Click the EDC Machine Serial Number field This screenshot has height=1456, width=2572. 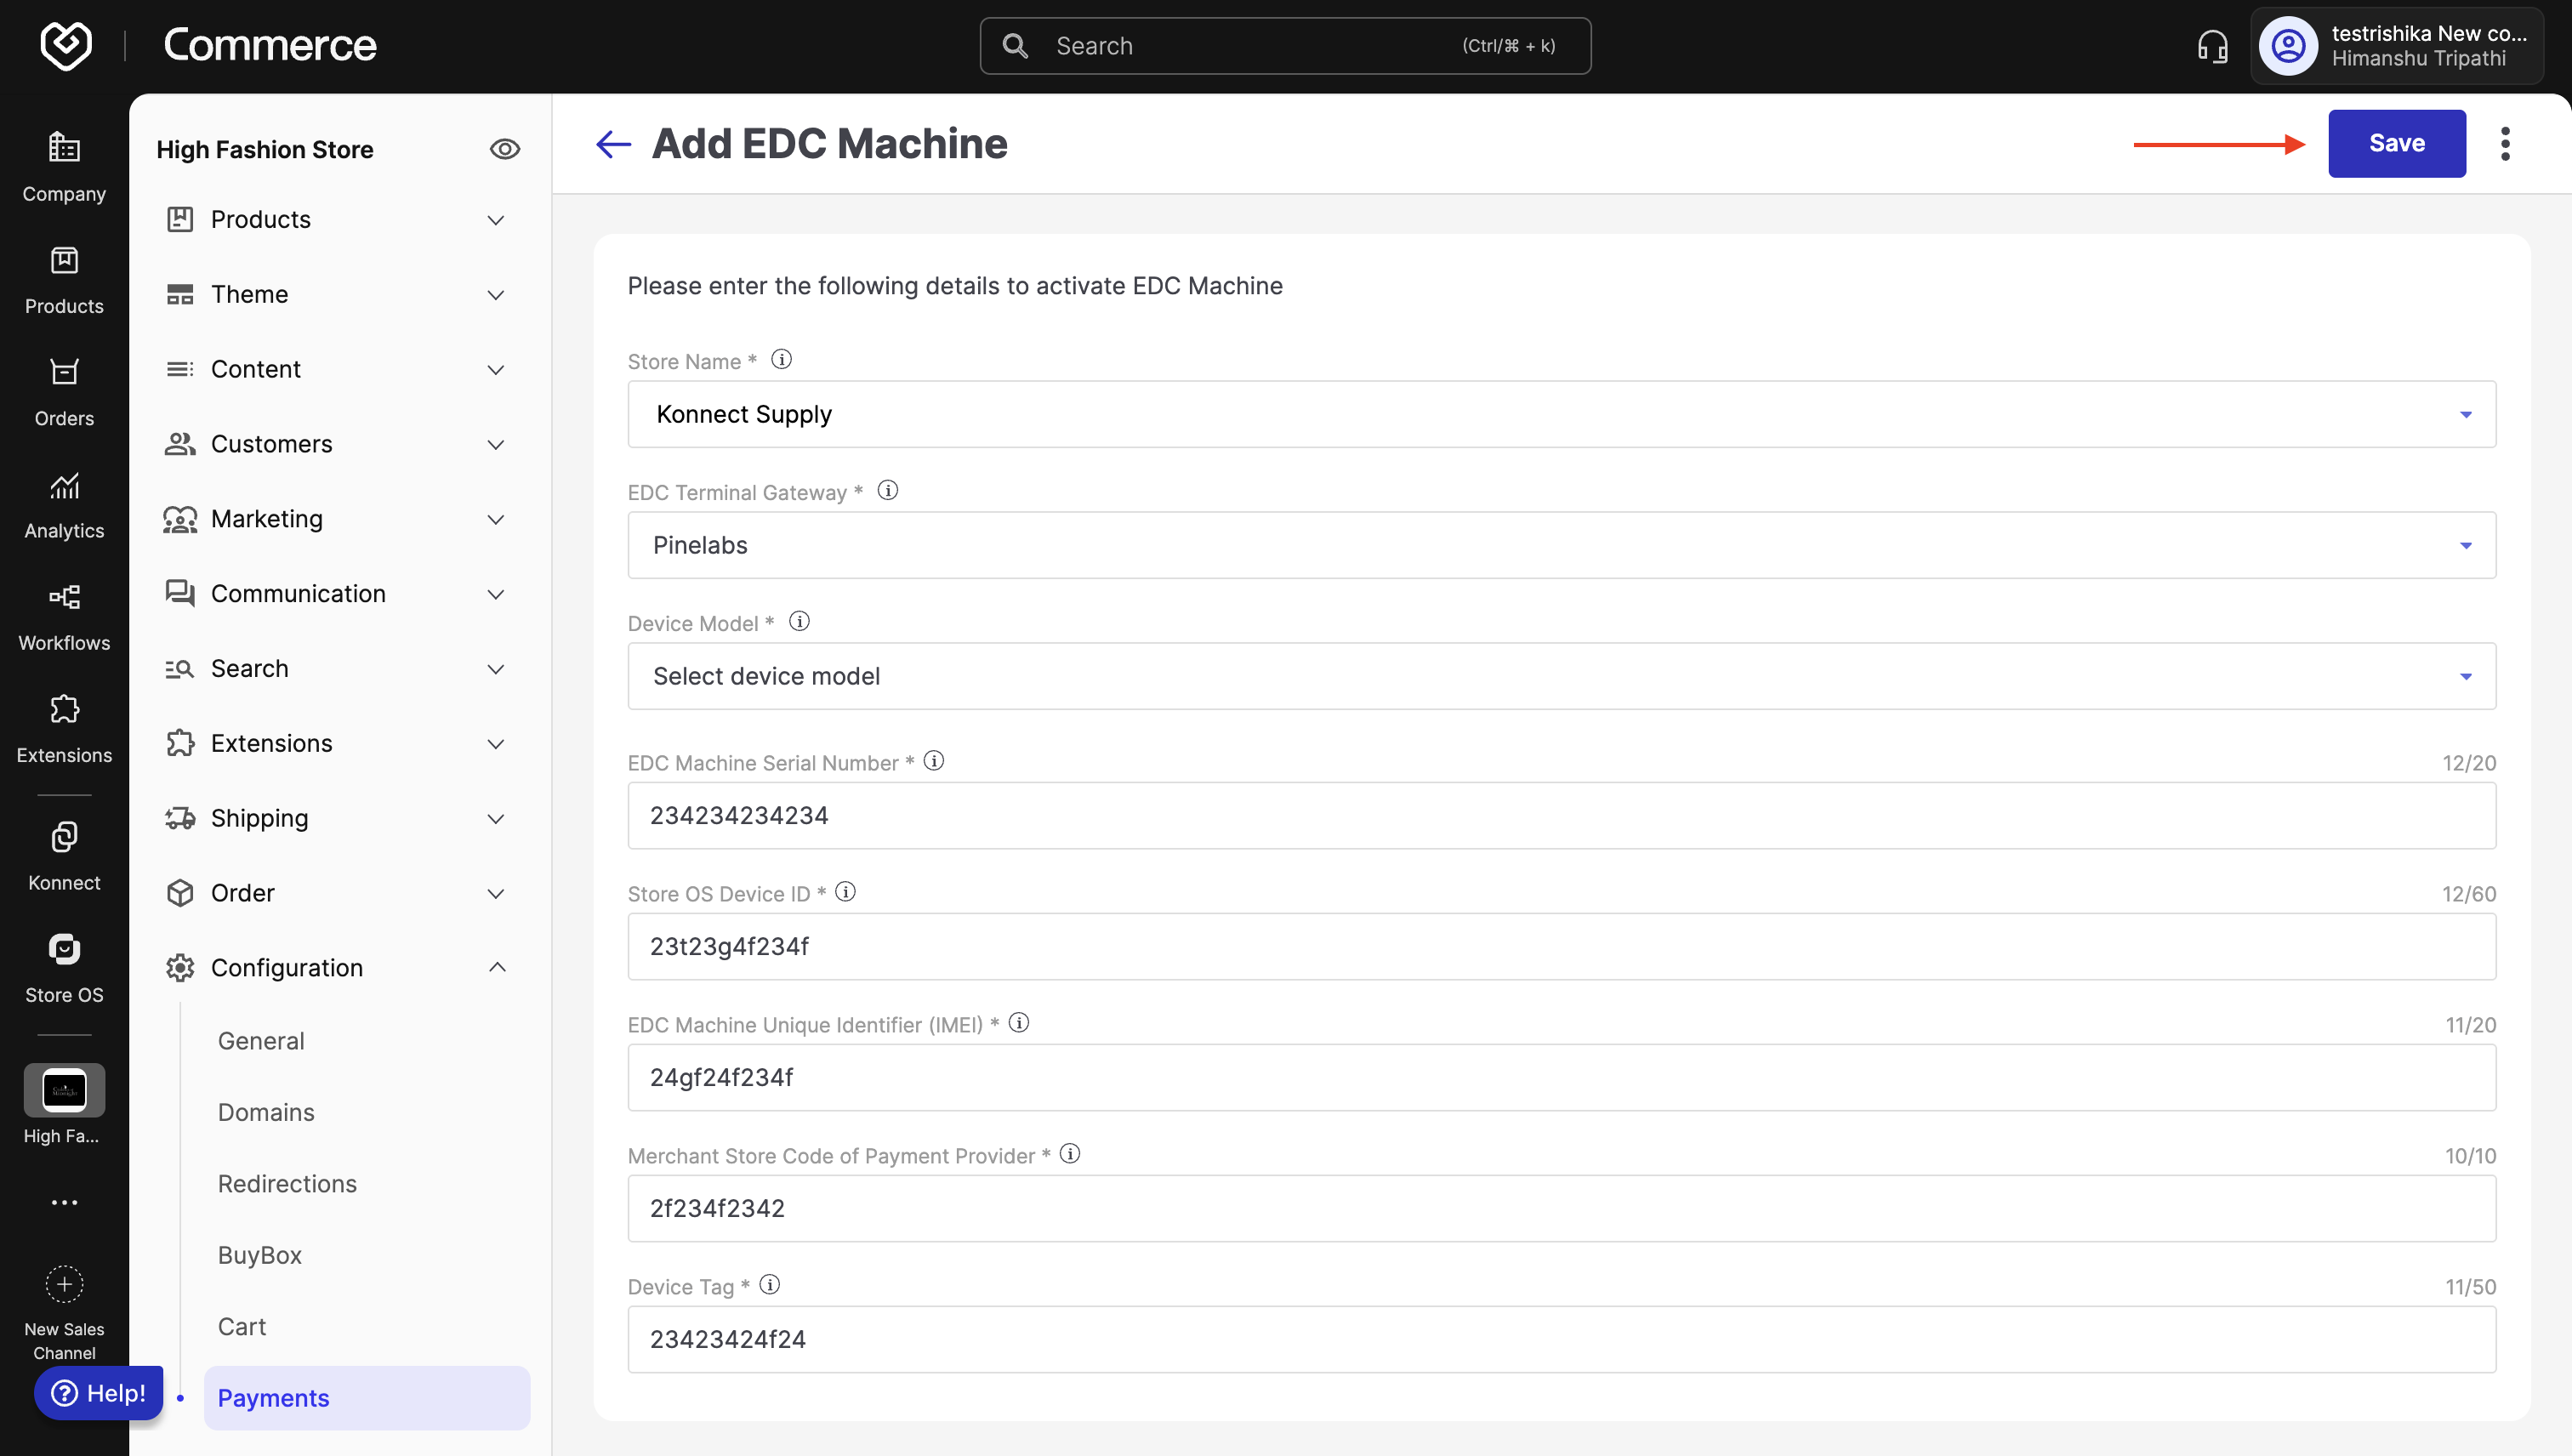1561,815
